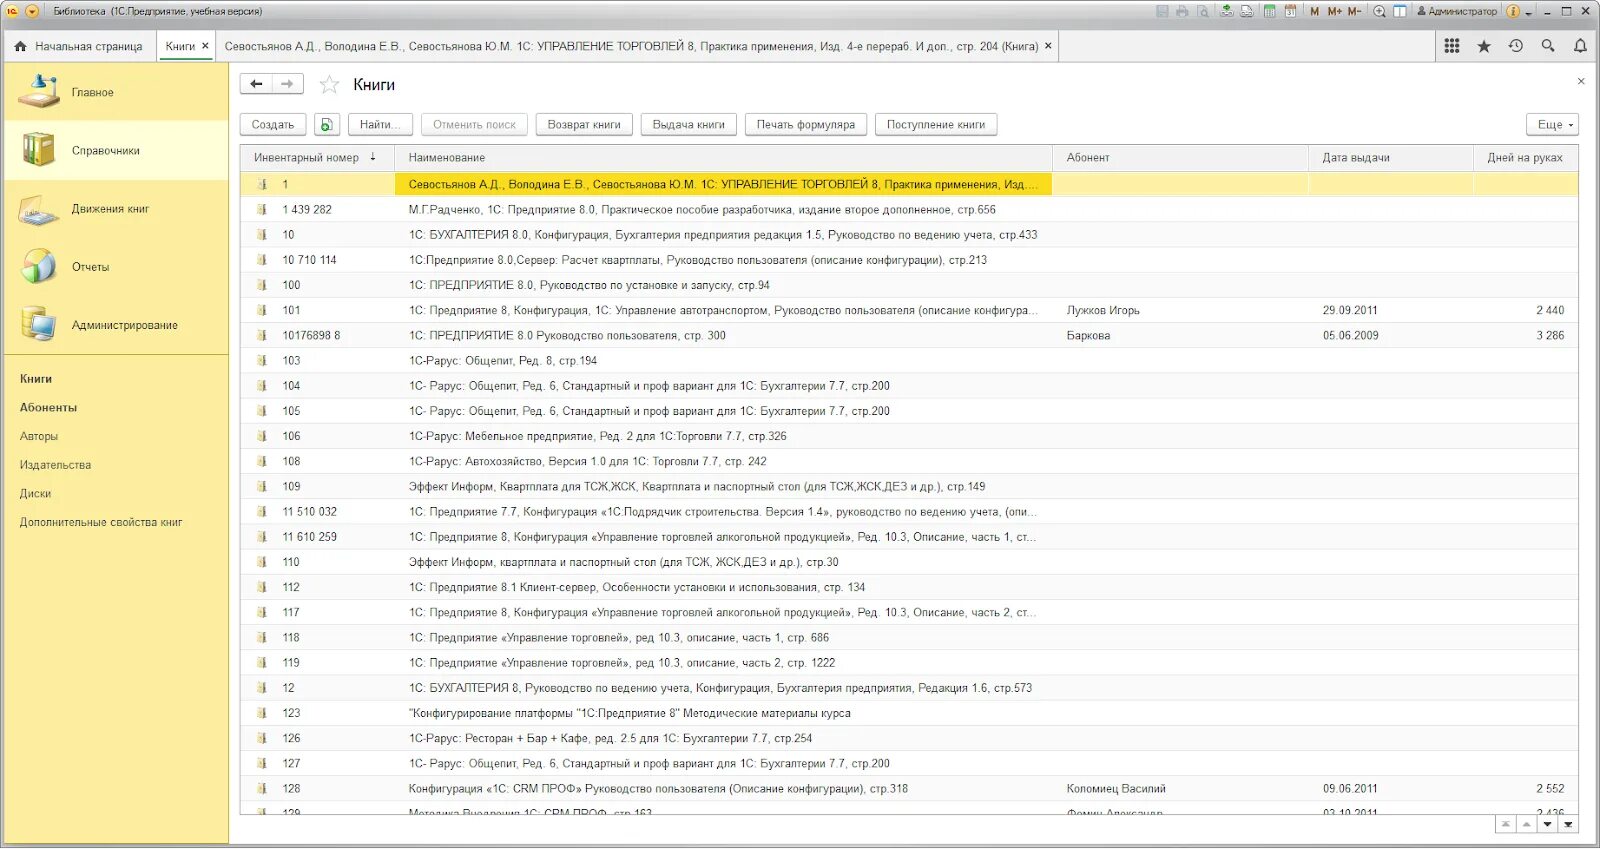Click the M+ add-to-memory button

(x=1334, y=11)
